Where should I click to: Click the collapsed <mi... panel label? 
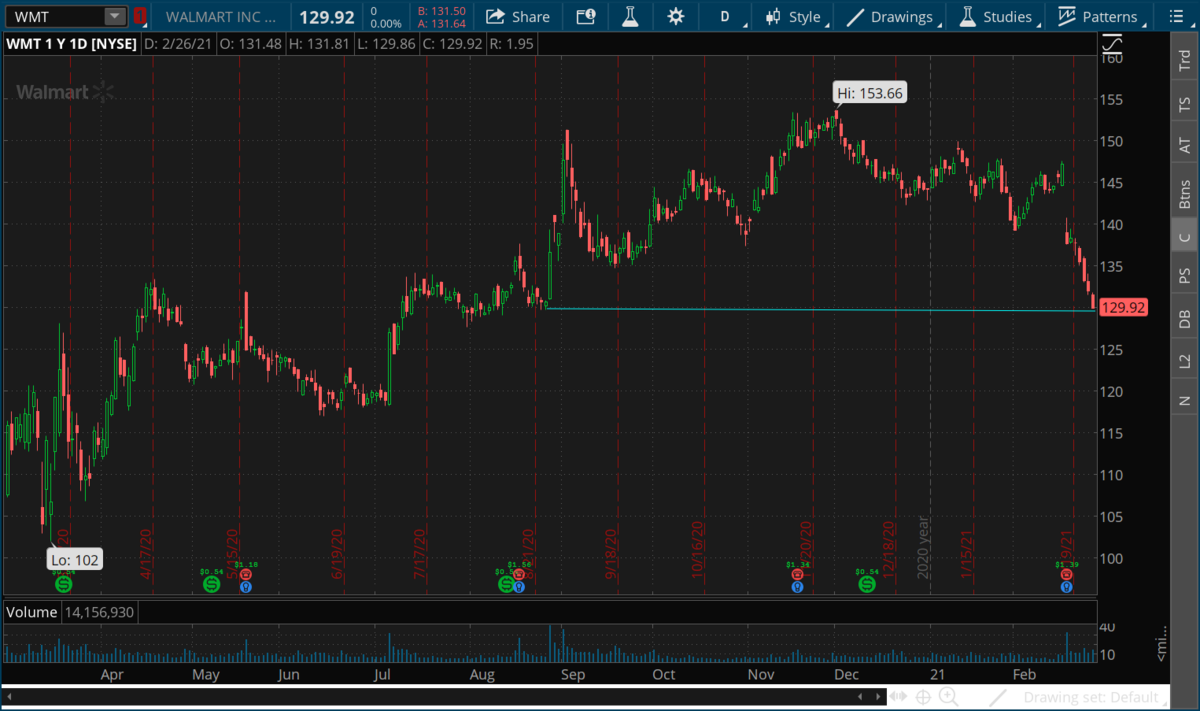pyautogui.click(x=1162, y=646)
